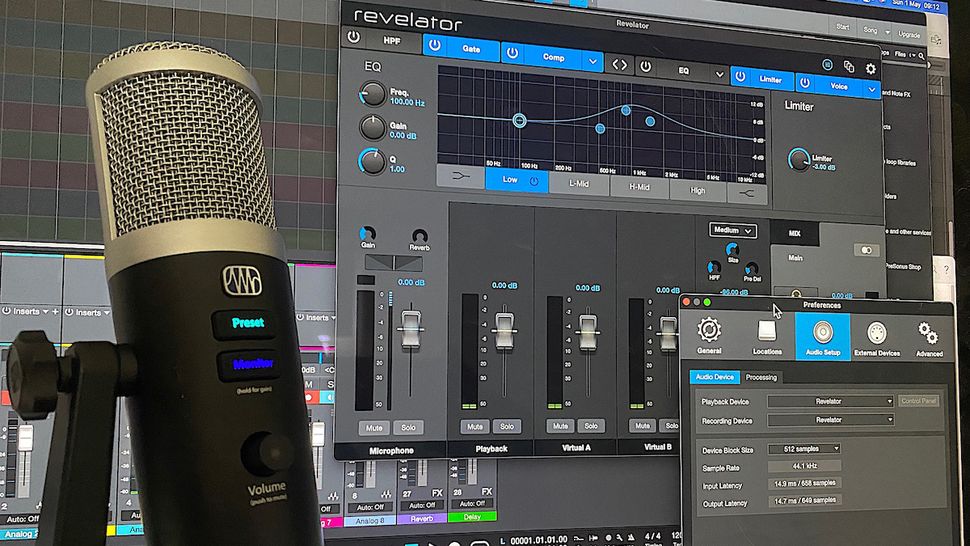
Task: Open the EQ preset dropdown arrow
Action: point(719,74)
